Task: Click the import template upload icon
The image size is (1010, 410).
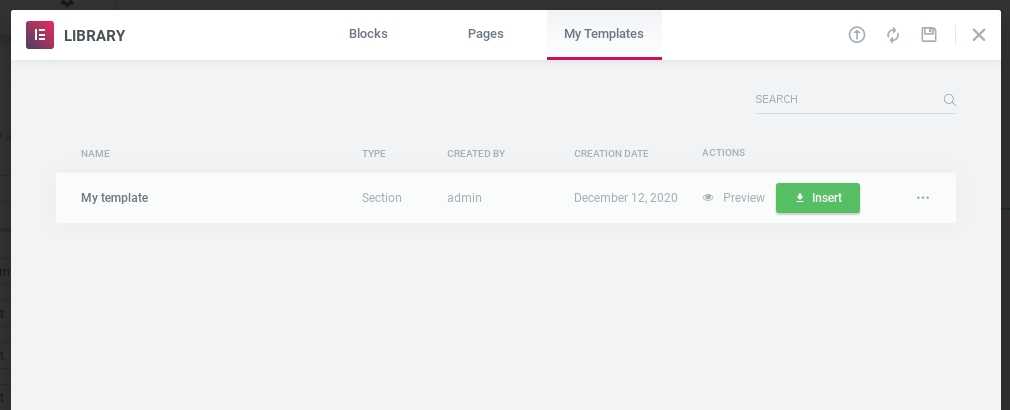Action: pyautogui.click(x=856, y=35)
